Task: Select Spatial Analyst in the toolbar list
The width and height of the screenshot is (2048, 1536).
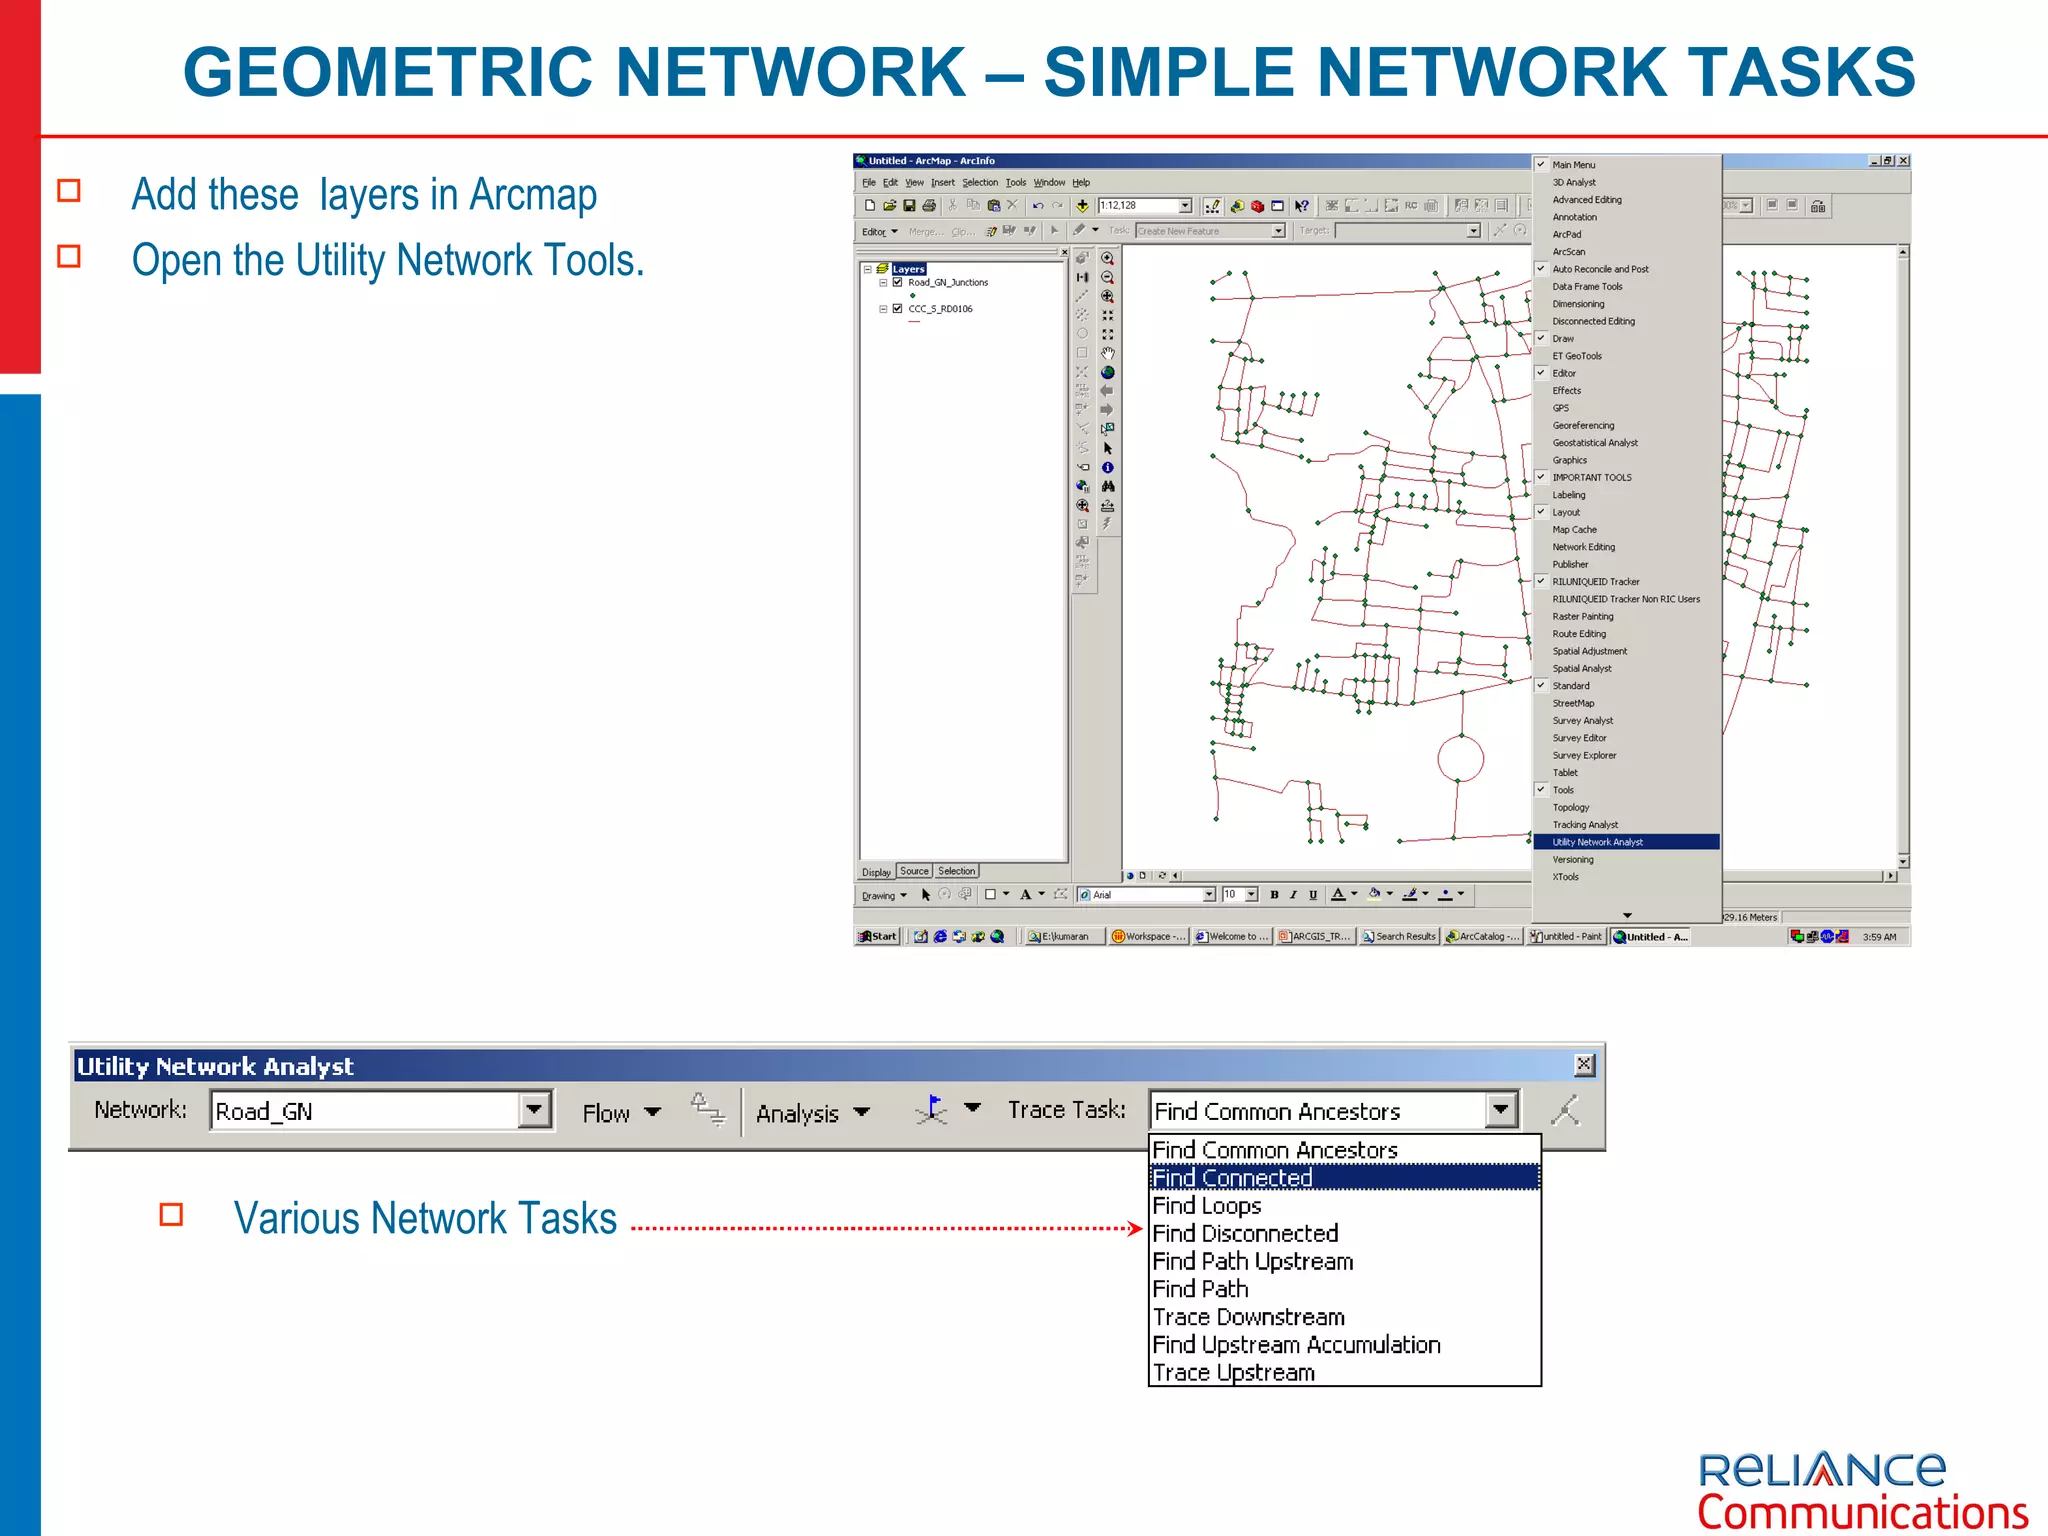Action: pyautogui.click(x=1627, y=668)
